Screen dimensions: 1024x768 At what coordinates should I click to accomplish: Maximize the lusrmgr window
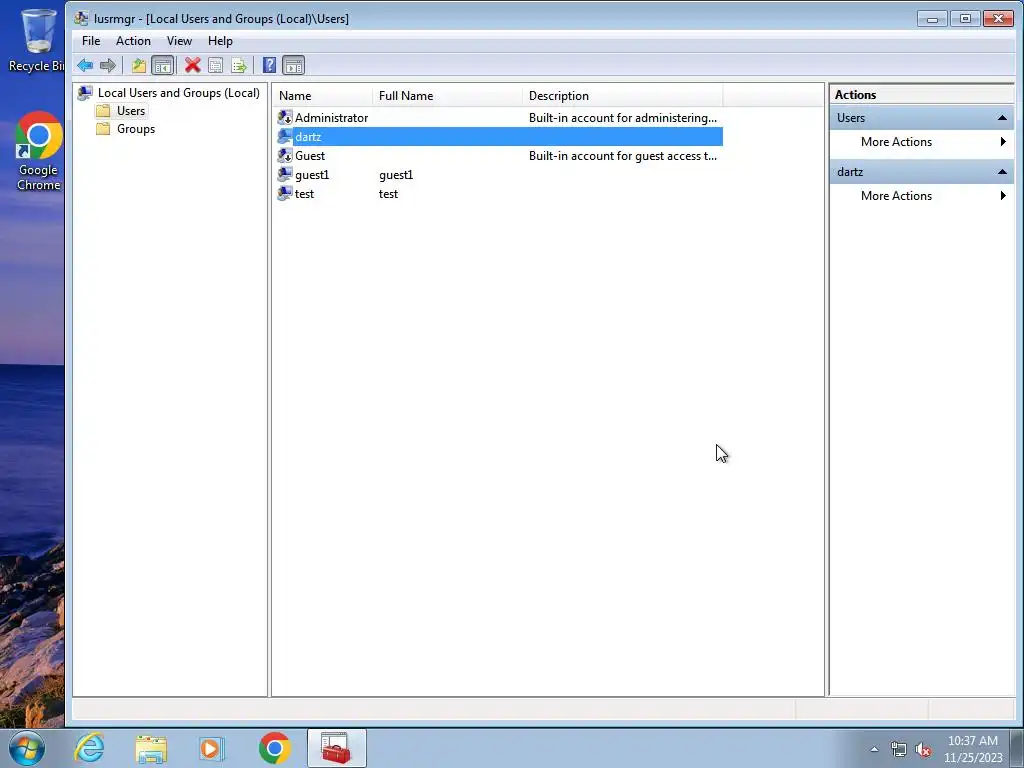click(965, 18)
